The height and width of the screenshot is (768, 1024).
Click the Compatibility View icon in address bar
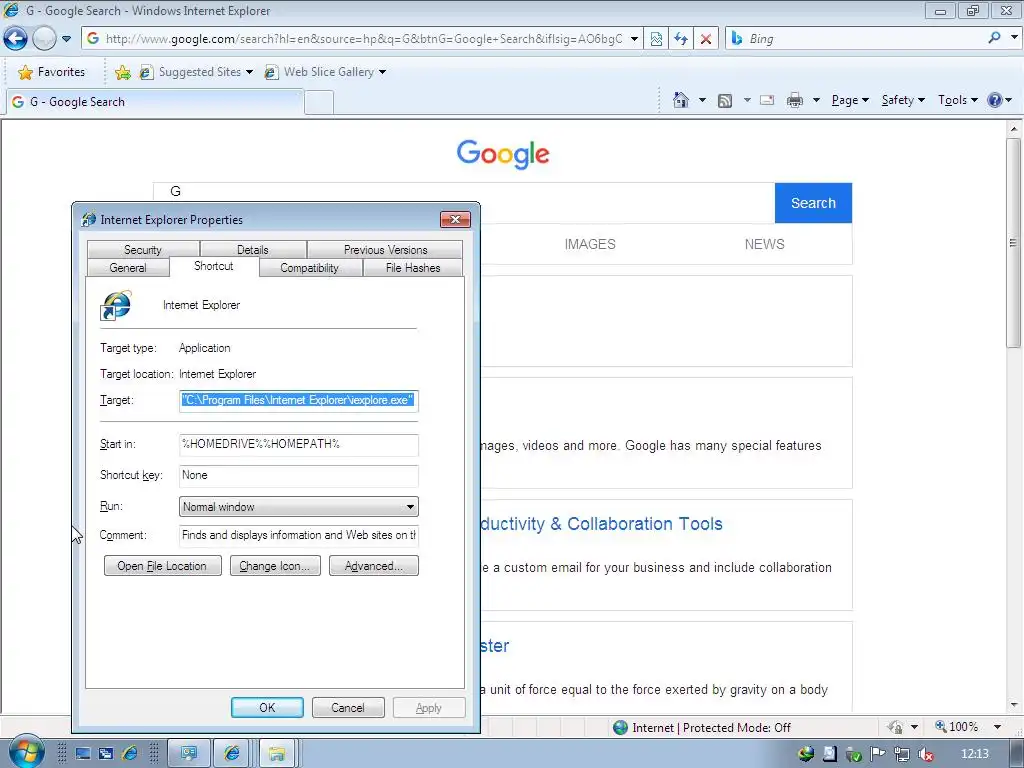tap(656, 39)
